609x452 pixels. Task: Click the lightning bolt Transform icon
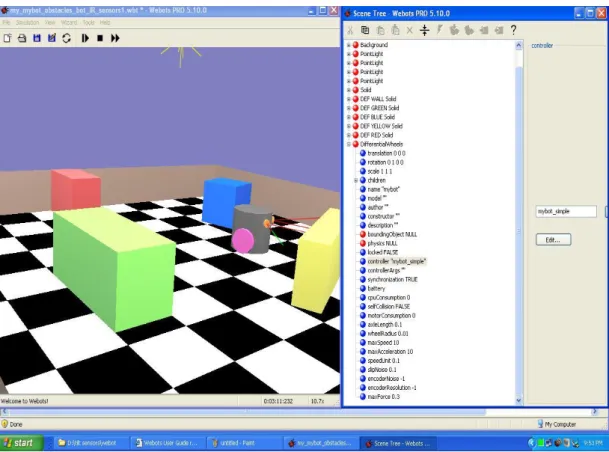tap(439, 30)
